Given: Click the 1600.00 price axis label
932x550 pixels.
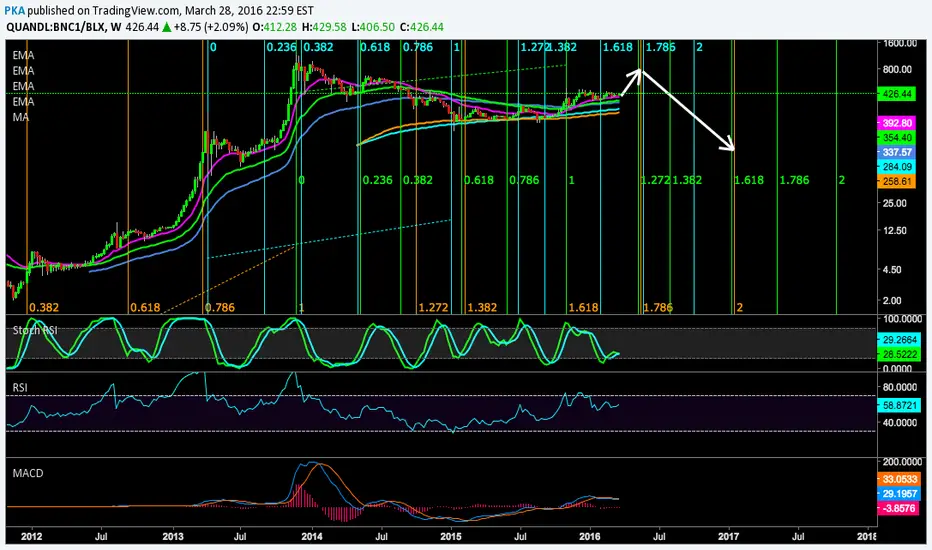Looking at the screenshot, I should pos(900,43).
